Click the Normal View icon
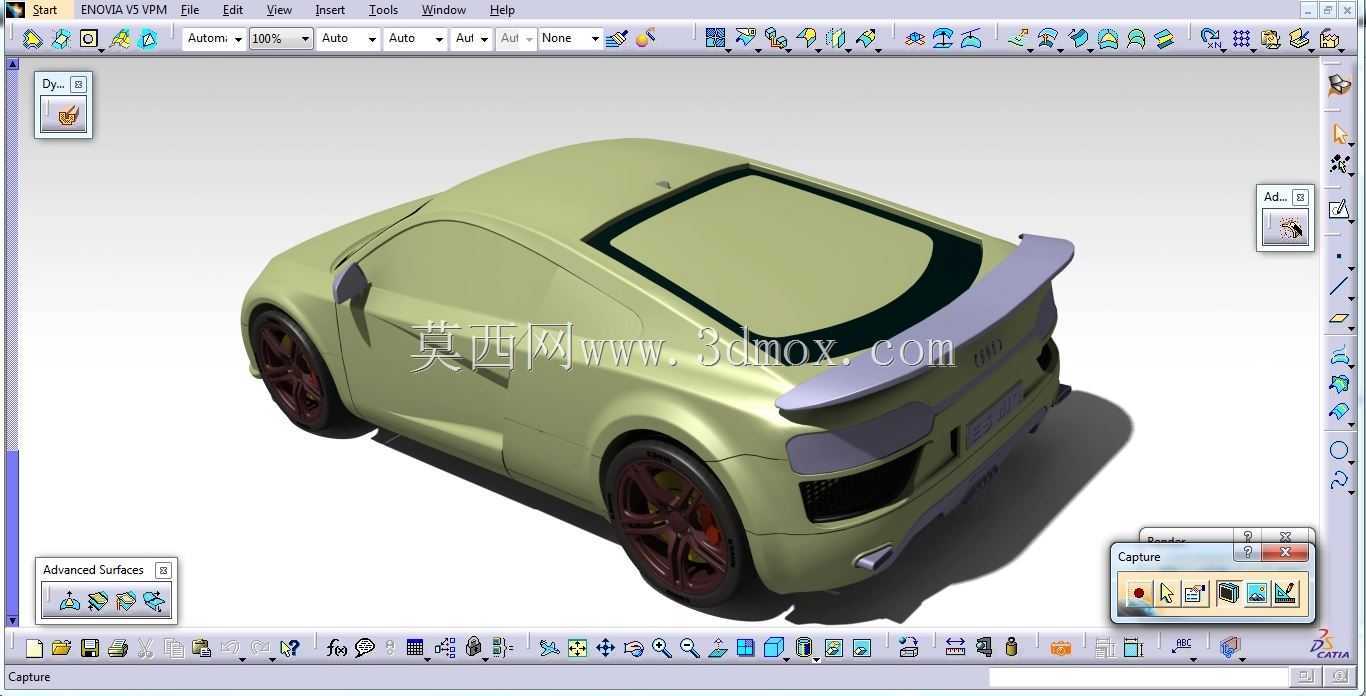Image resolution: width=1366 pixels, height=696 pixels. pyautogui.click(x=717, y=648)
